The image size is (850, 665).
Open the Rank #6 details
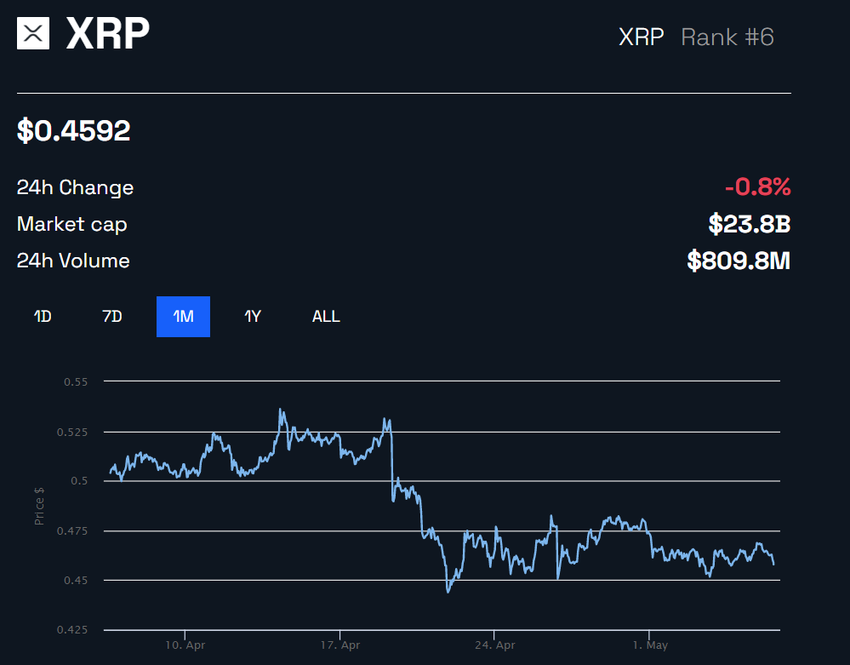click(x=728, y=37)
